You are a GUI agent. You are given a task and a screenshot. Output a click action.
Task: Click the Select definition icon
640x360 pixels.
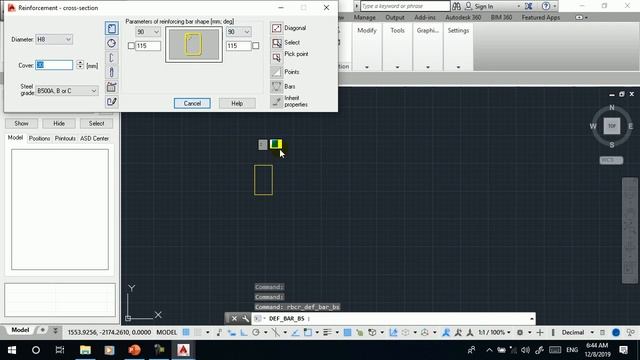pos(276,43)
